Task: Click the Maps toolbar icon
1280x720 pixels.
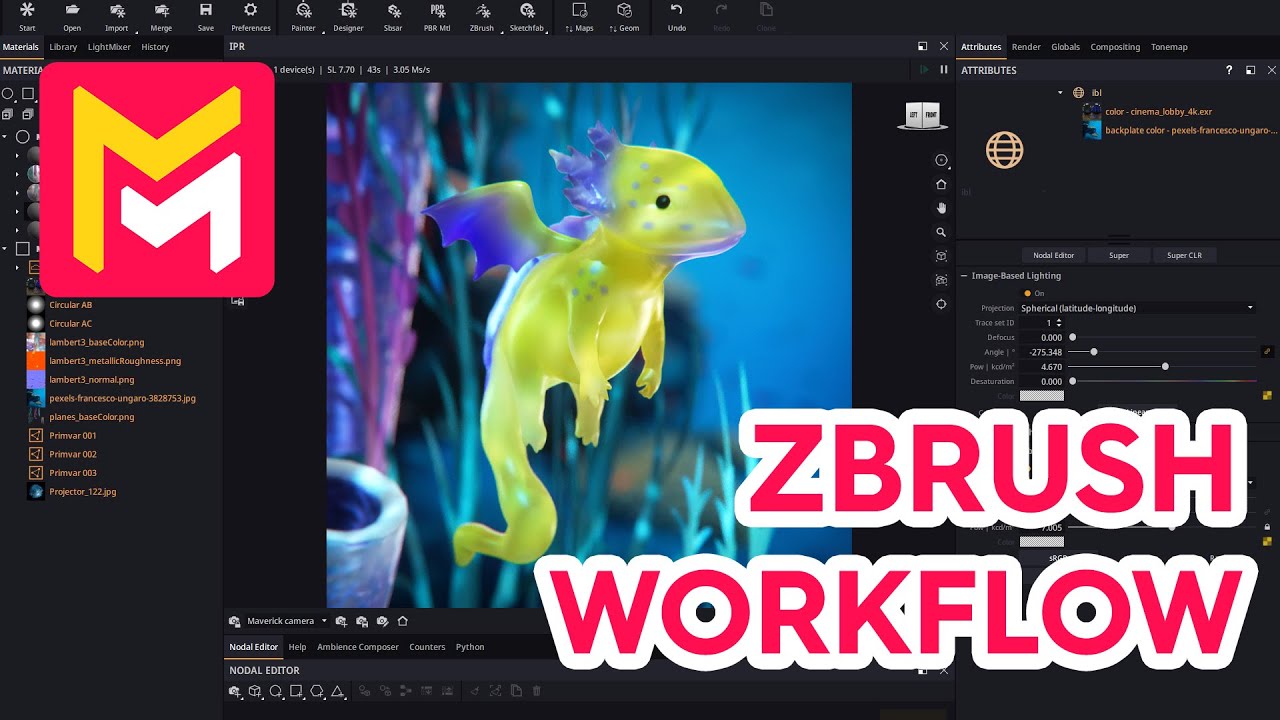Action: (579, 10)
